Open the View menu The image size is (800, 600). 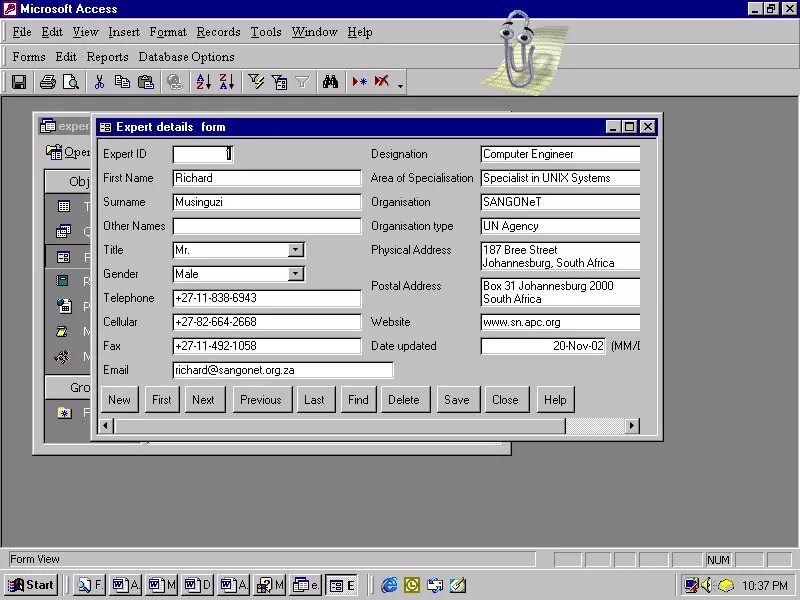click(x=86, y=32)
